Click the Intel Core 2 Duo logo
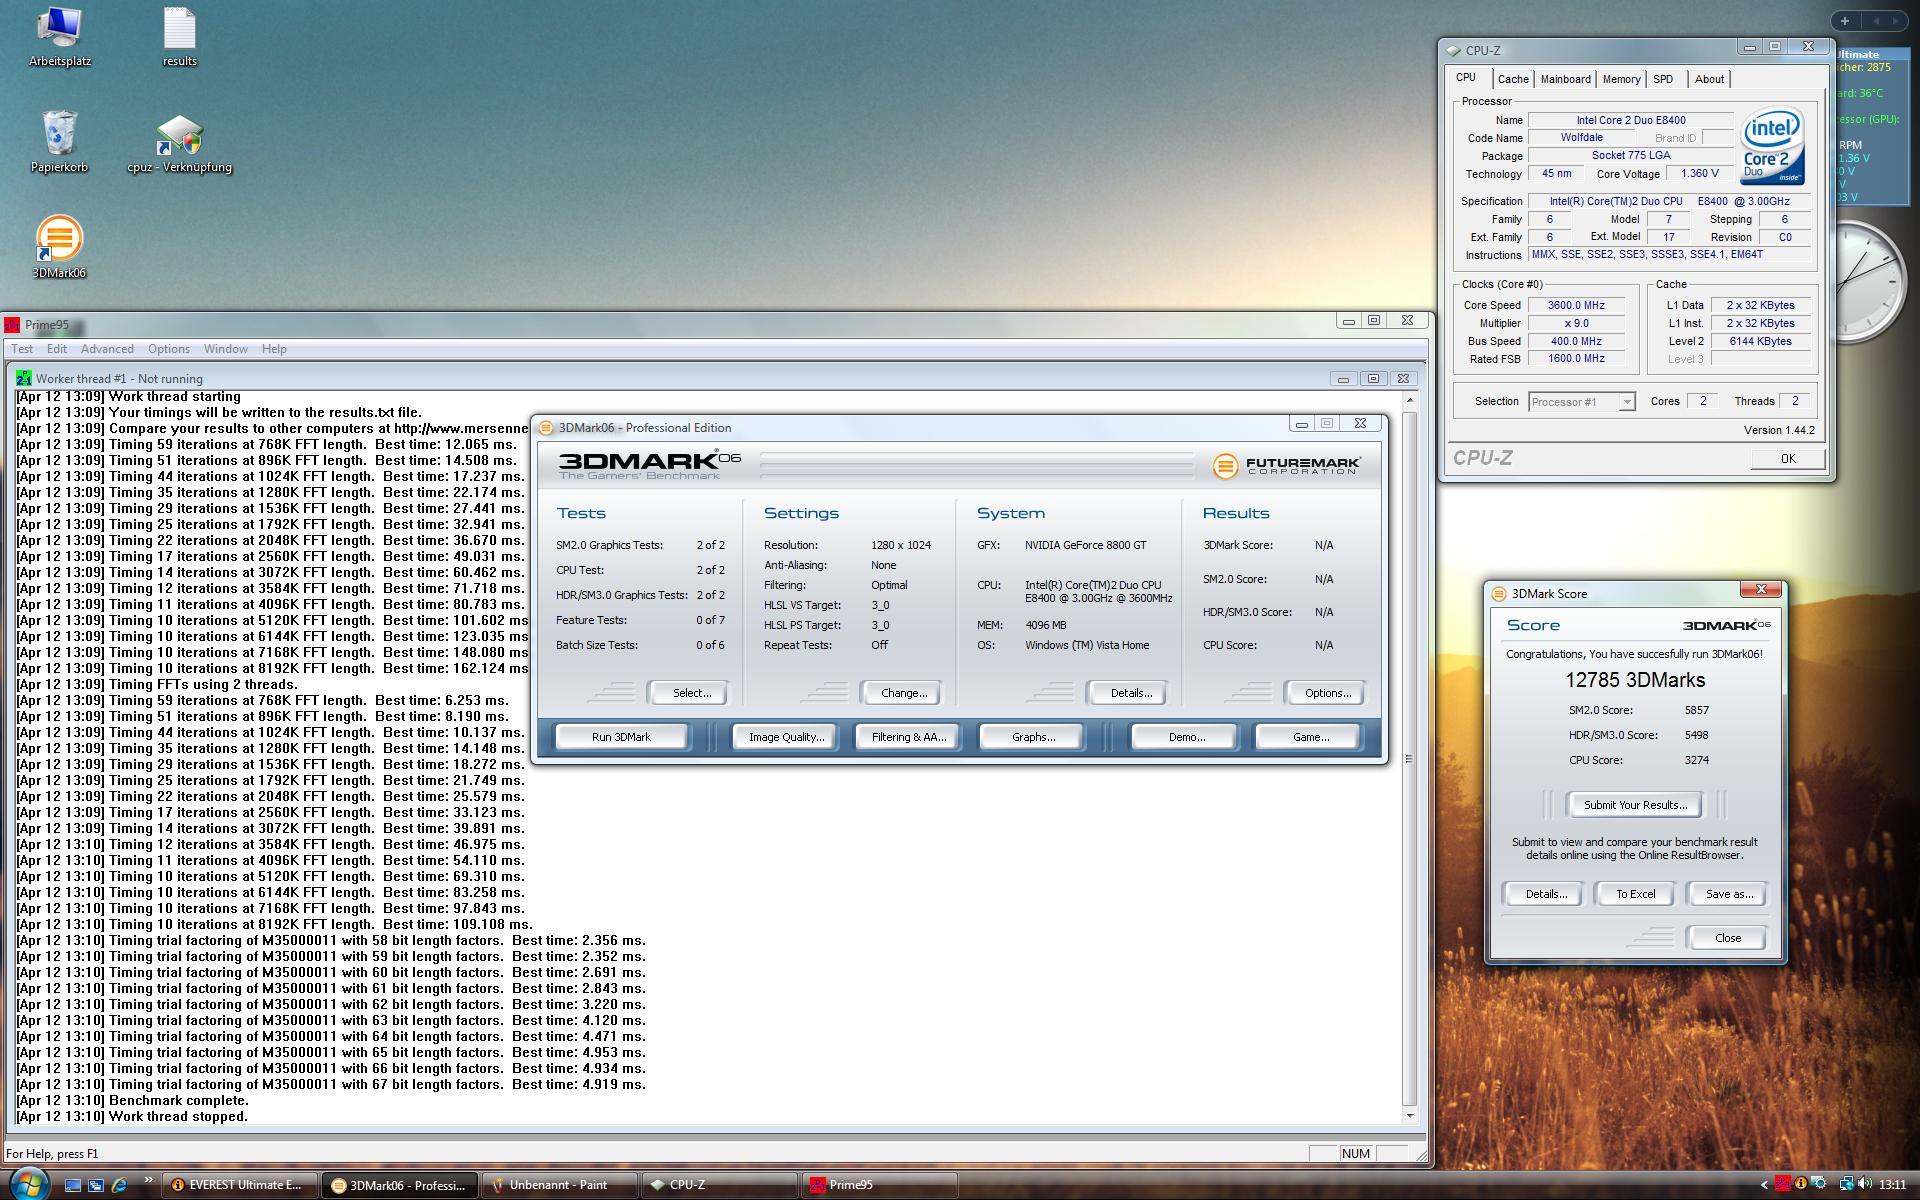 click(x=1771, y=147)
